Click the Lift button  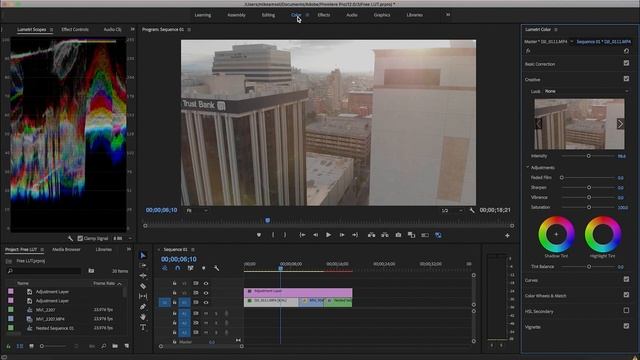point(371,235)
